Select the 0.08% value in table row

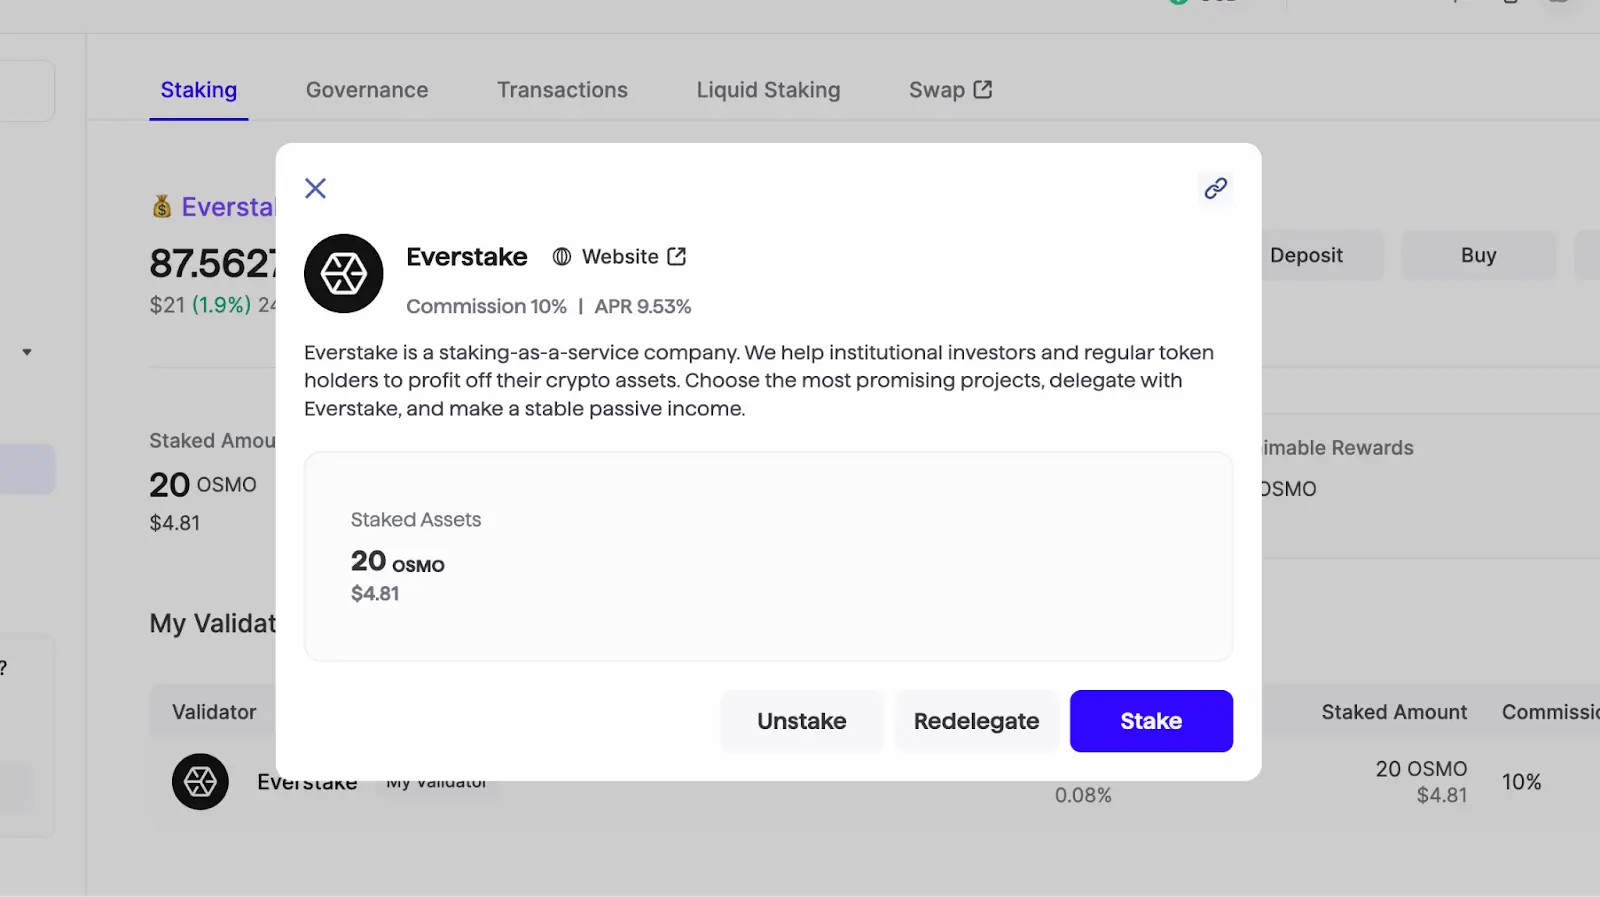(x=1083, y=795)
